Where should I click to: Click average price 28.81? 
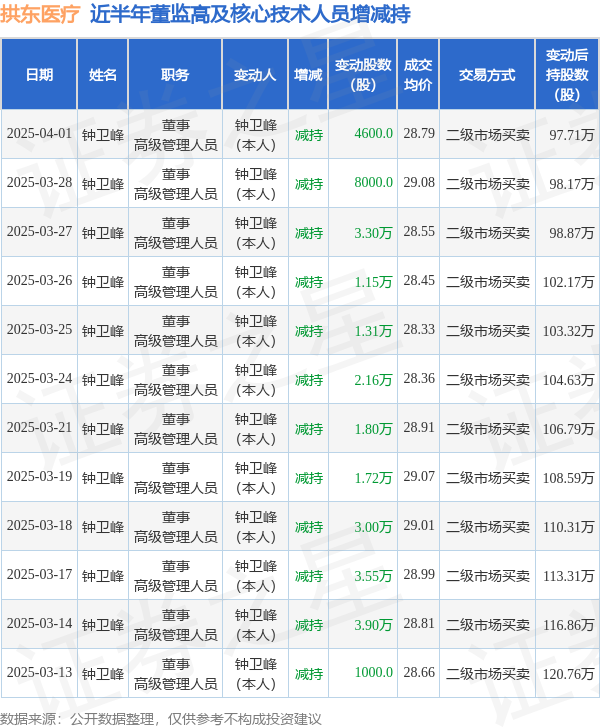(x=419, y=624)
